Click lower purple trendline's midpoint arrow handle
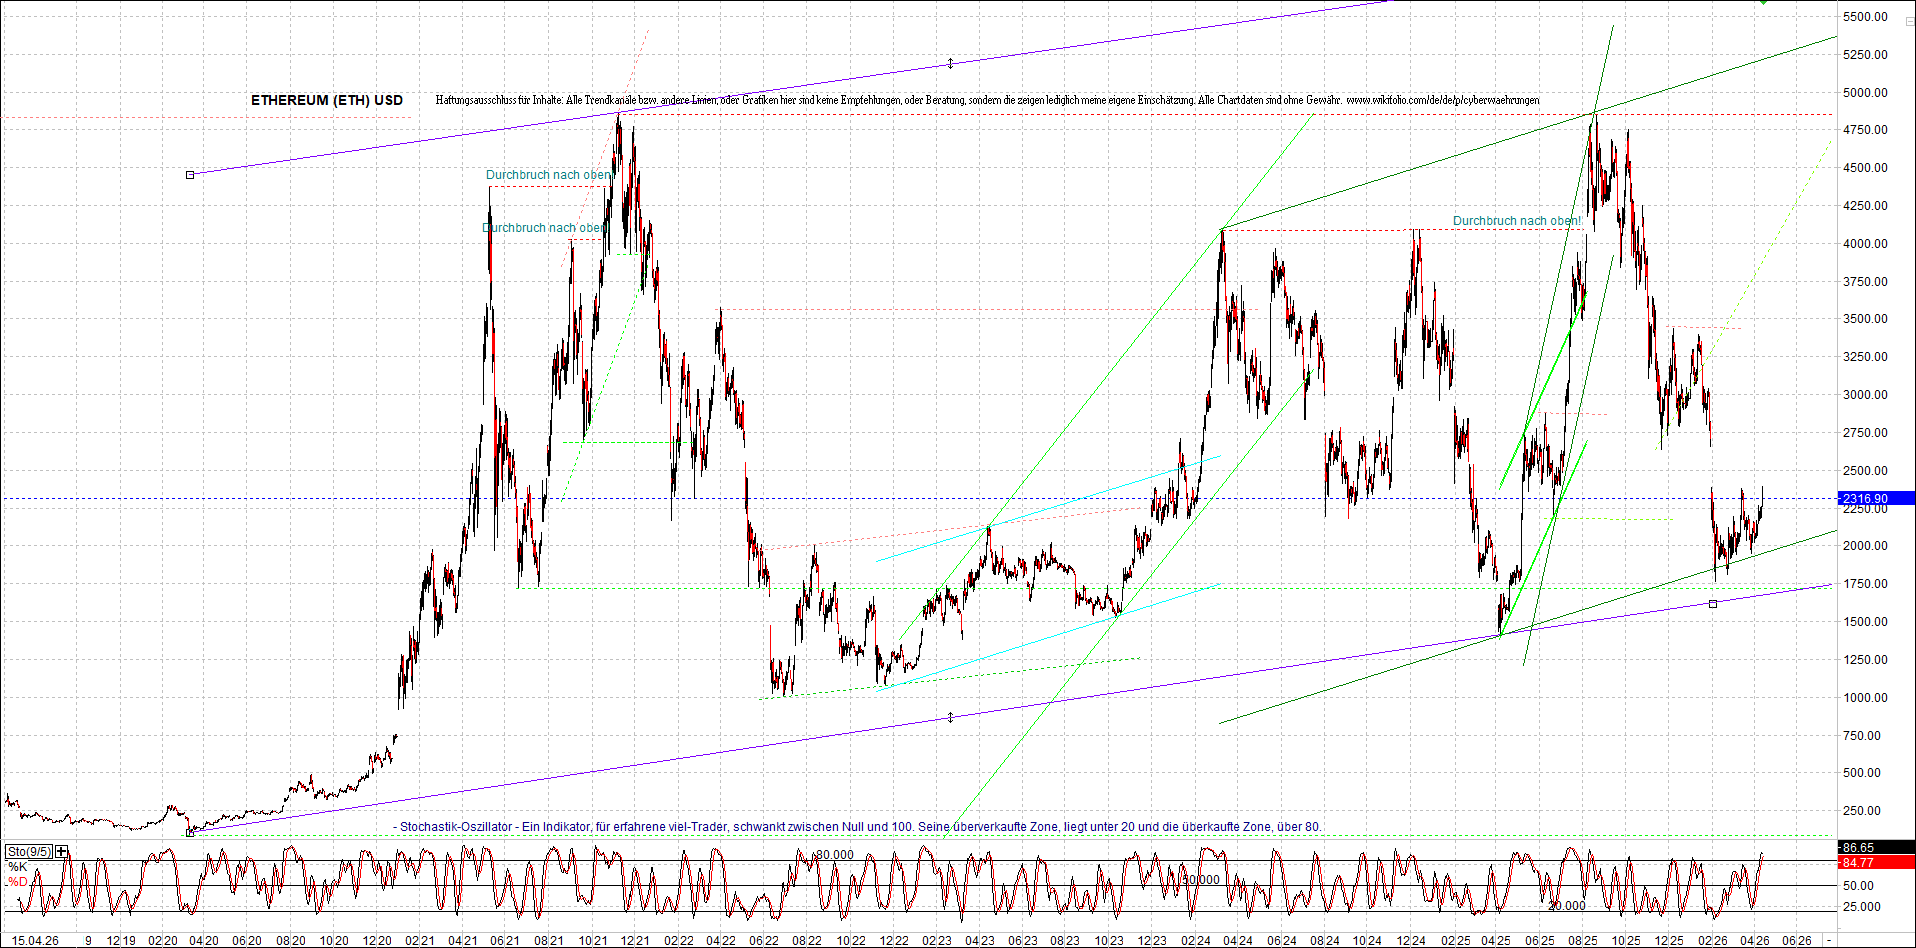 (950, 717)
